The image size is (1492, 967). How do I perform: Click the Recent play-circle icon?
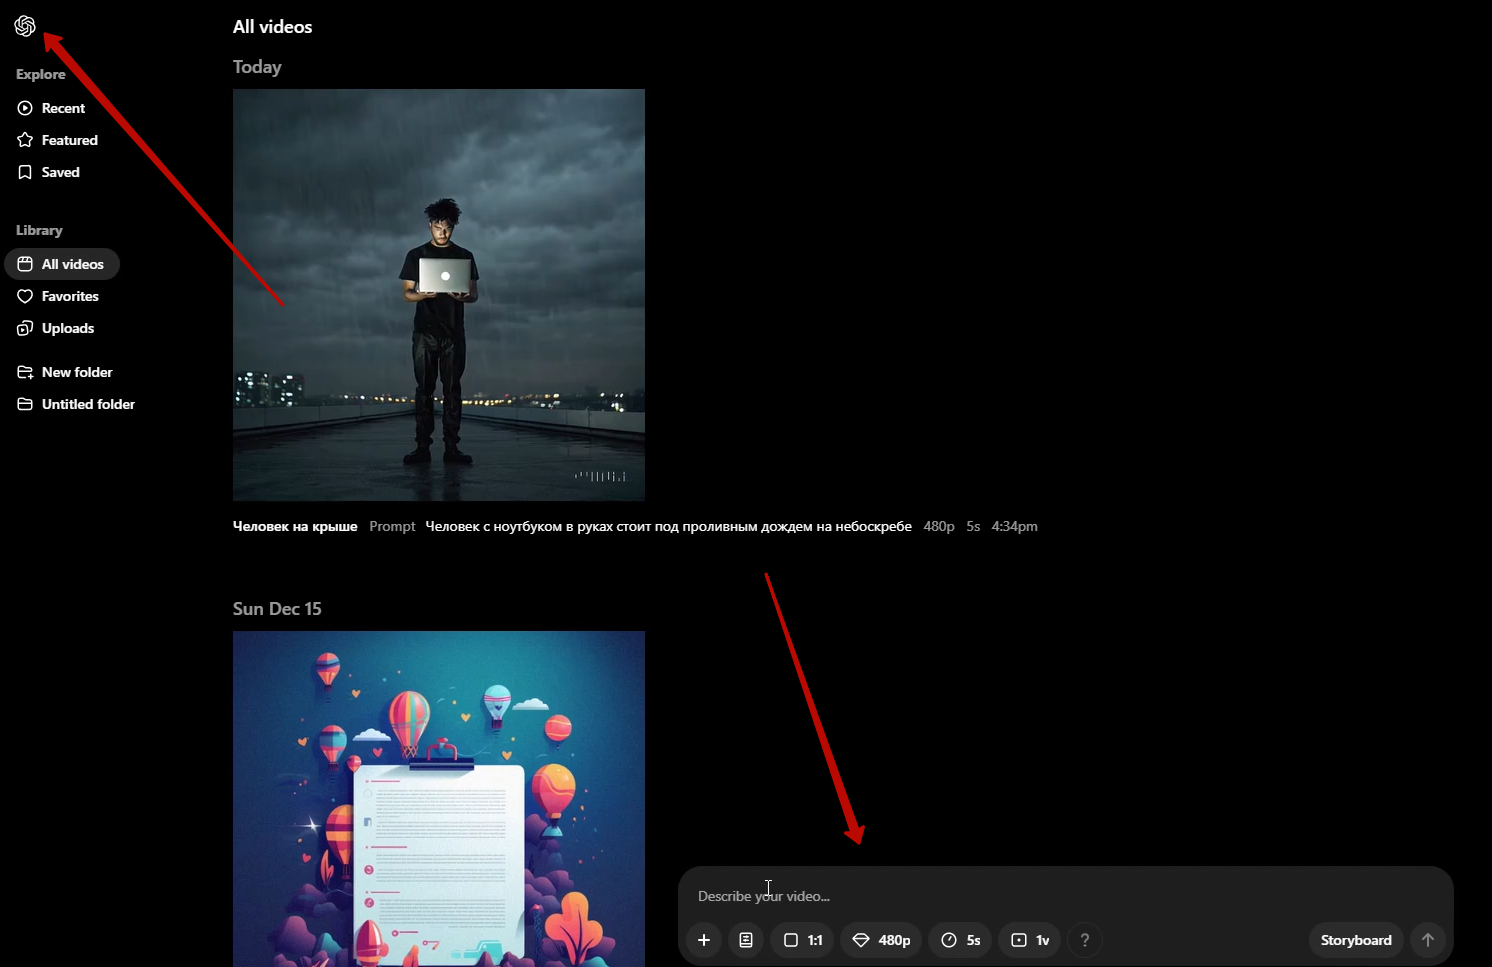coord(25,108)
